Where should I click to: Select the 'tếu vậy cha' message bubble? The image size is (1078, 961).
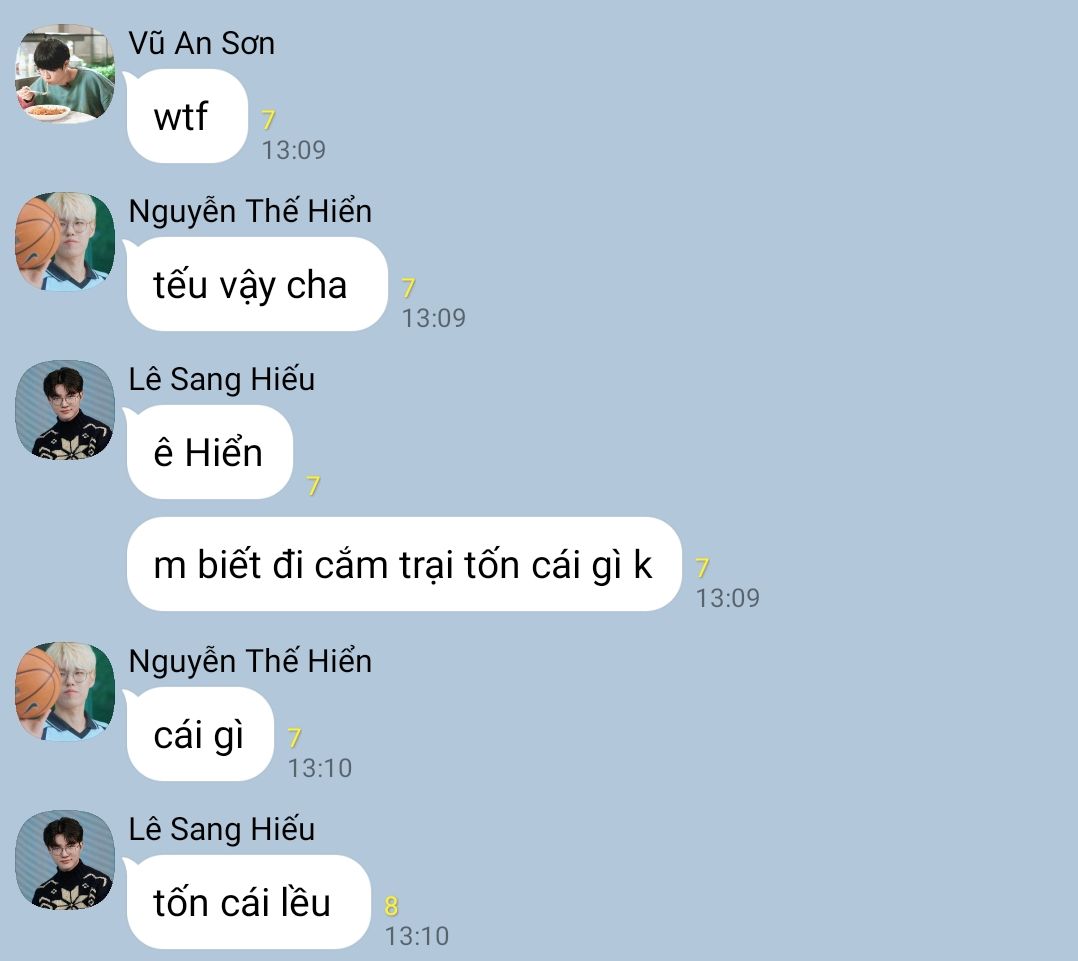tap(256, 284)
